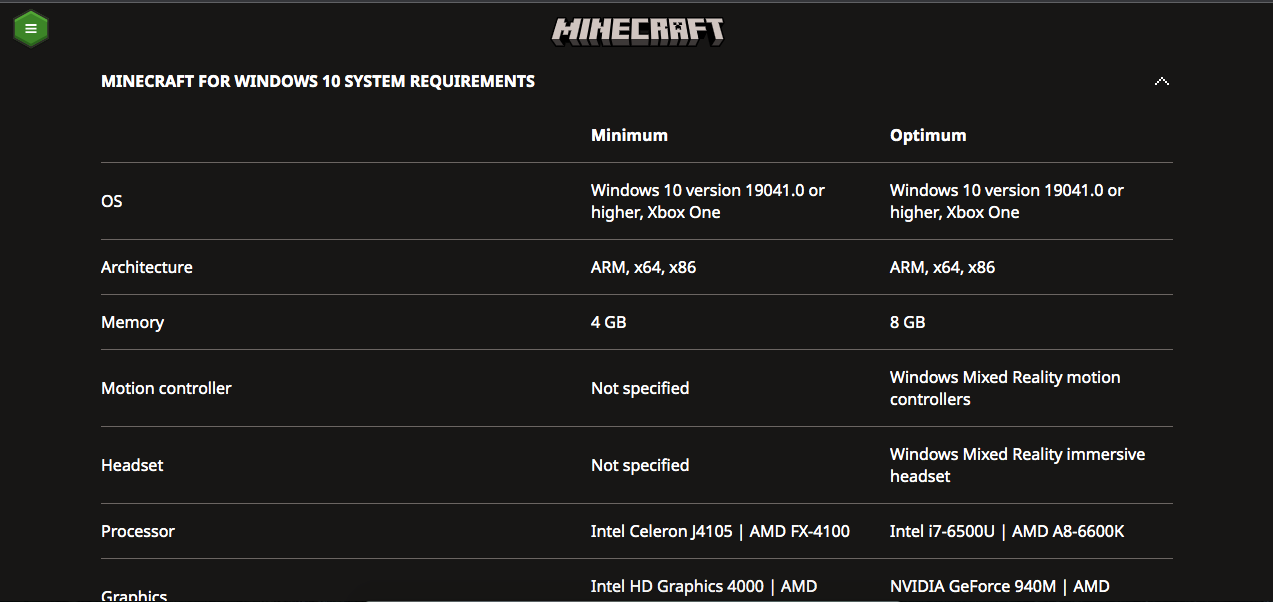Click the Processor row label
The width and height of the screenshot is (1273, 602).
(138, 531)
